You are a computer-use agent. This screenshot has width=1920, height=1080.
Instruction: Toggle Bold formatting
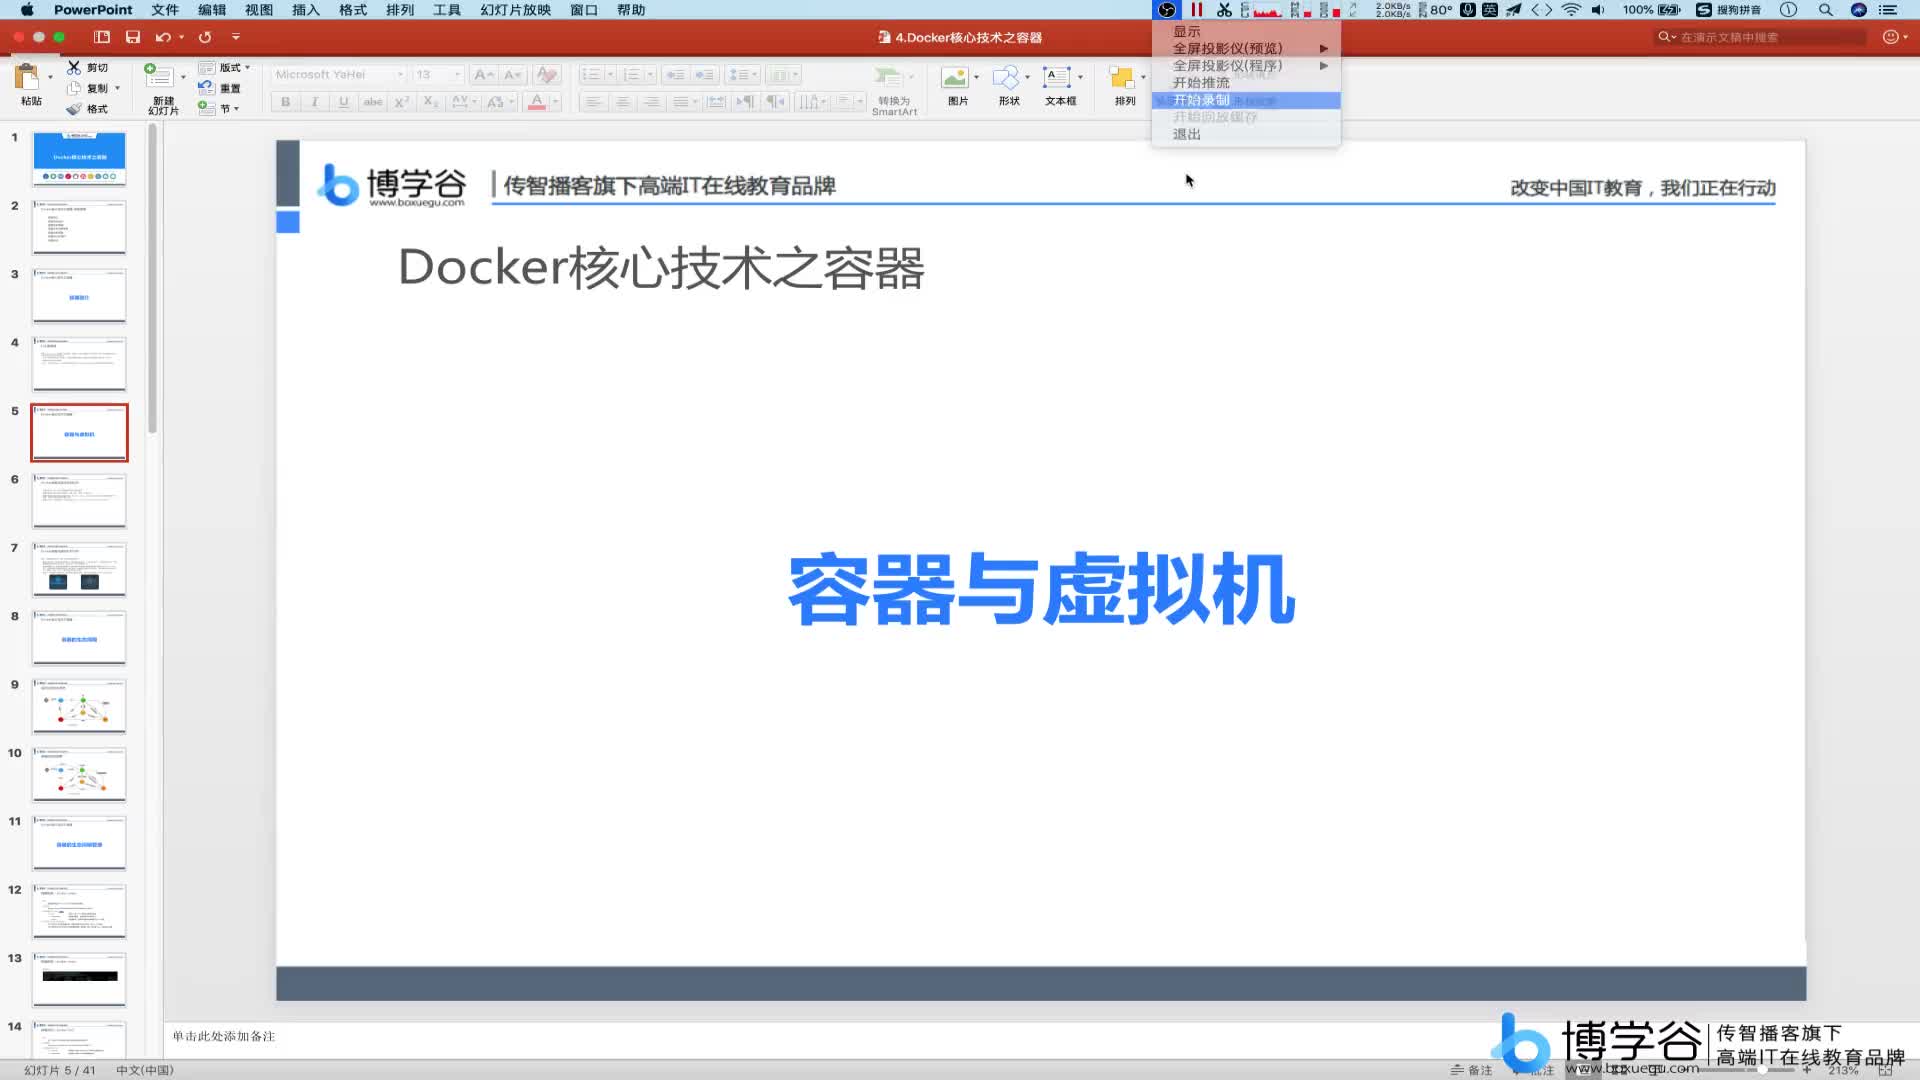286,102
